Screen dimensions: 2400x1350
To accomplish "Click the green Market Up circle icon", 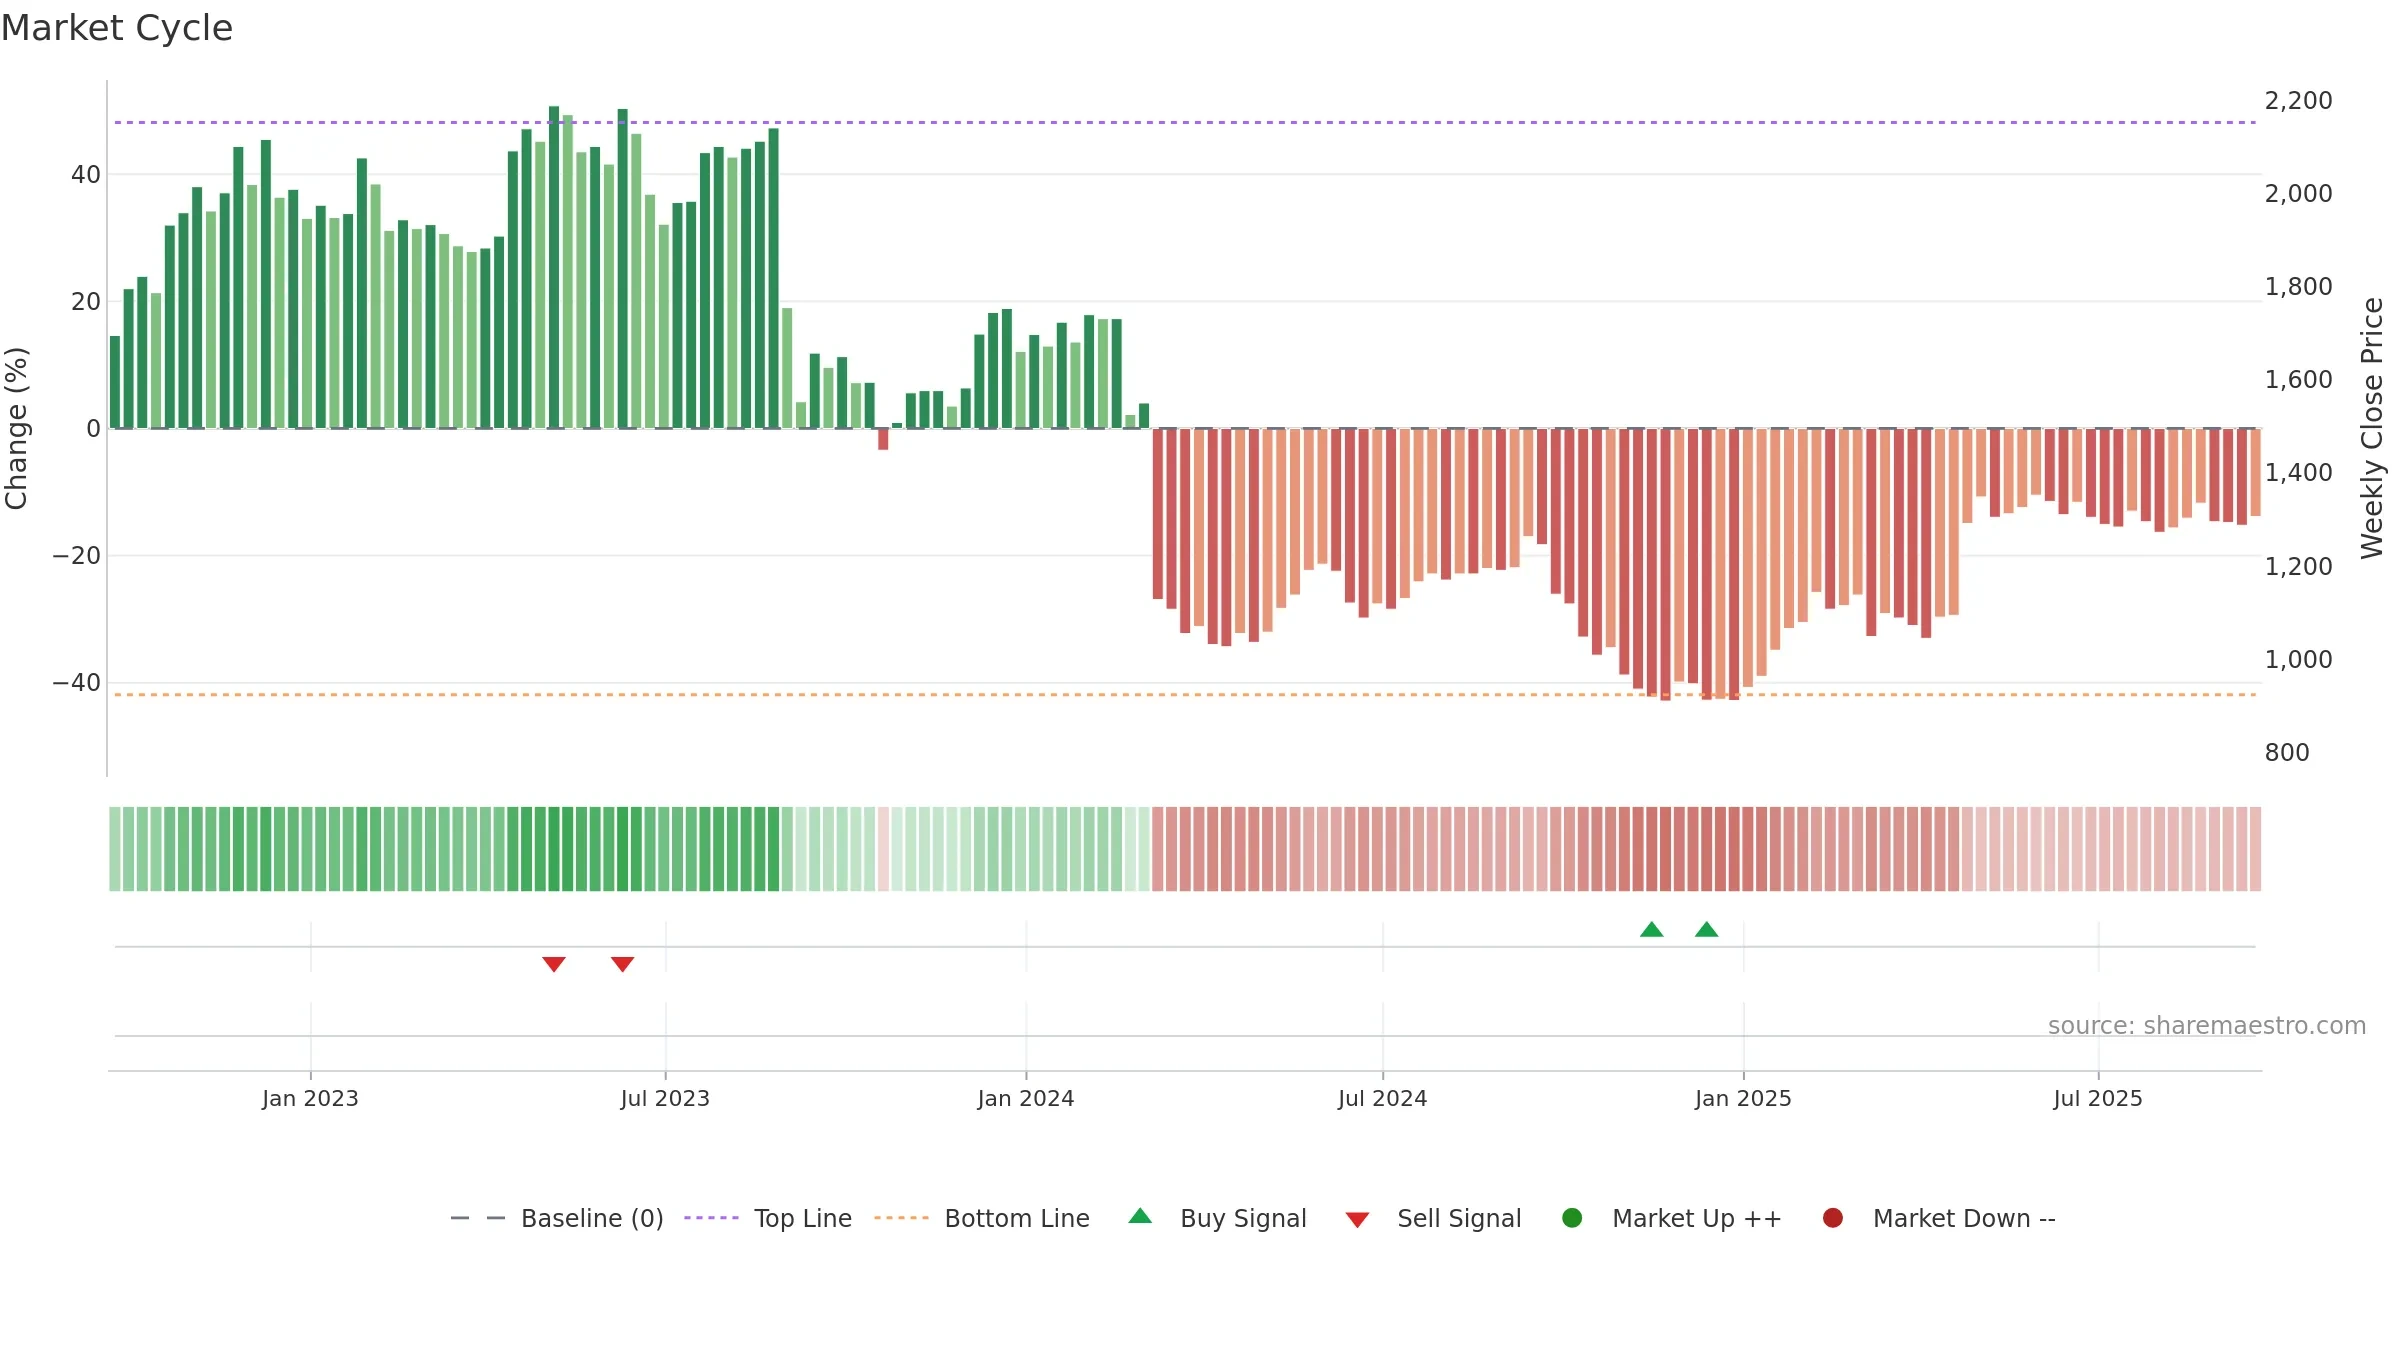I will point(1572,1218).
